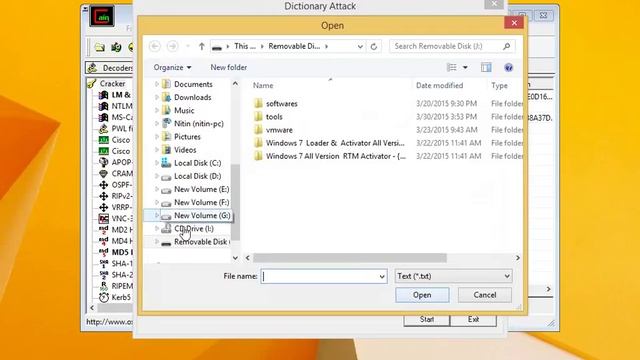Viewport: 640px width, 360px height.
Task: Select the tools folder icon
Action: pos(258,116)
